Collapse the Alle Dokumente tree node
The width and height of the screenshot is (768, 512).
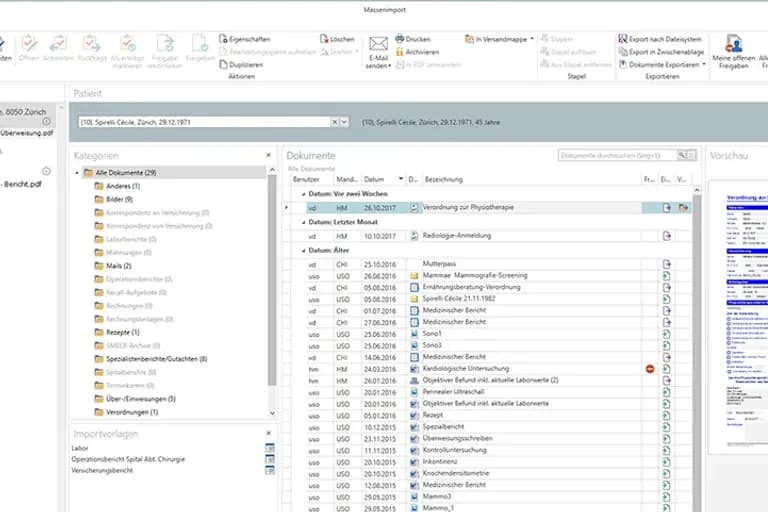(x=77, y=172)
